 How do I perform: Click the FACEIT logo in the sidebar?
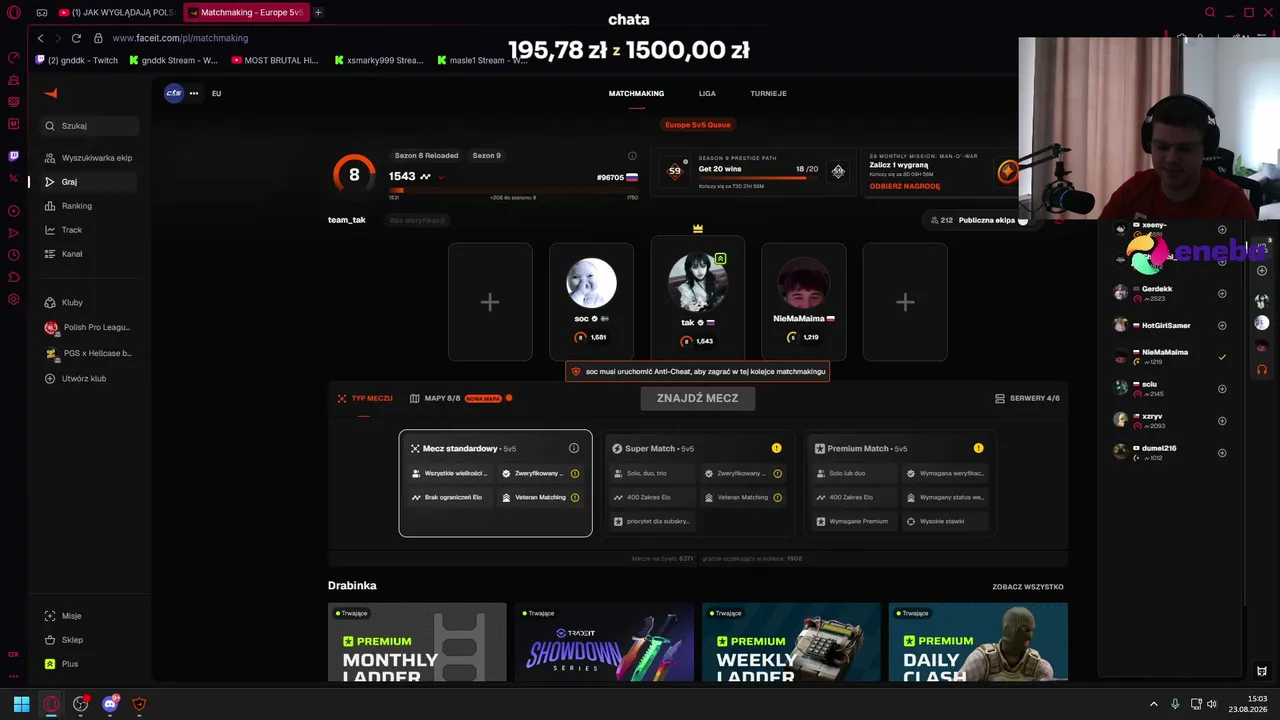[51, 93]
